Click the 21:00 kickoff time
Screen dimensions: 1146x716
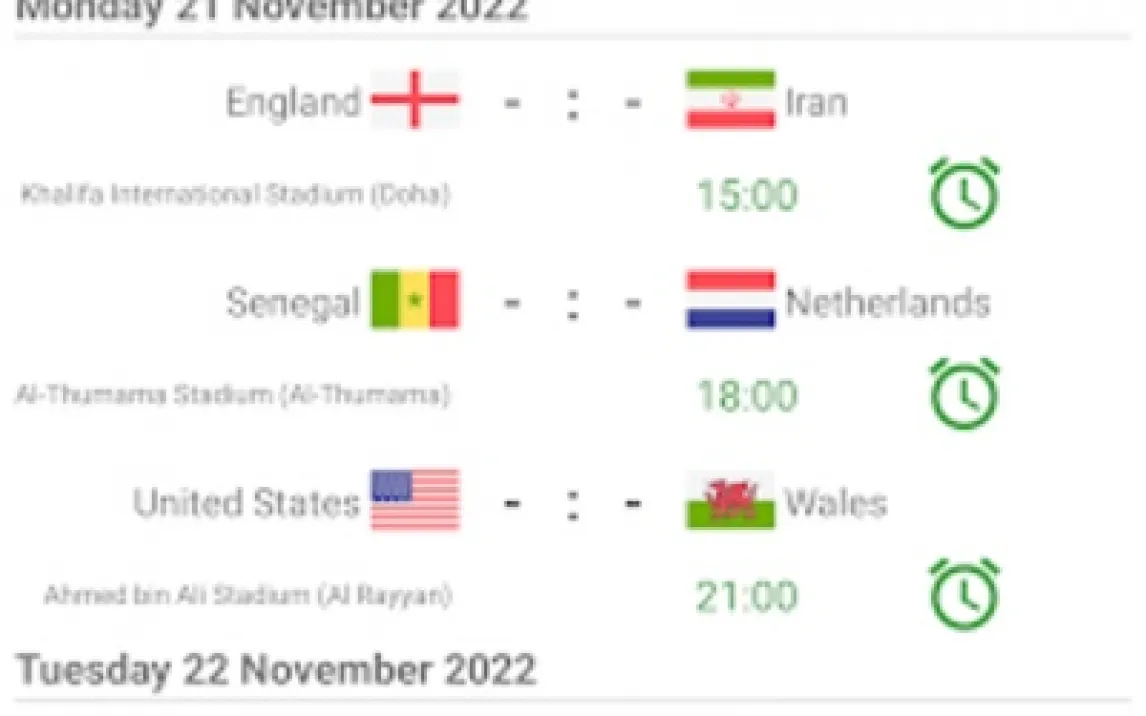747,597
